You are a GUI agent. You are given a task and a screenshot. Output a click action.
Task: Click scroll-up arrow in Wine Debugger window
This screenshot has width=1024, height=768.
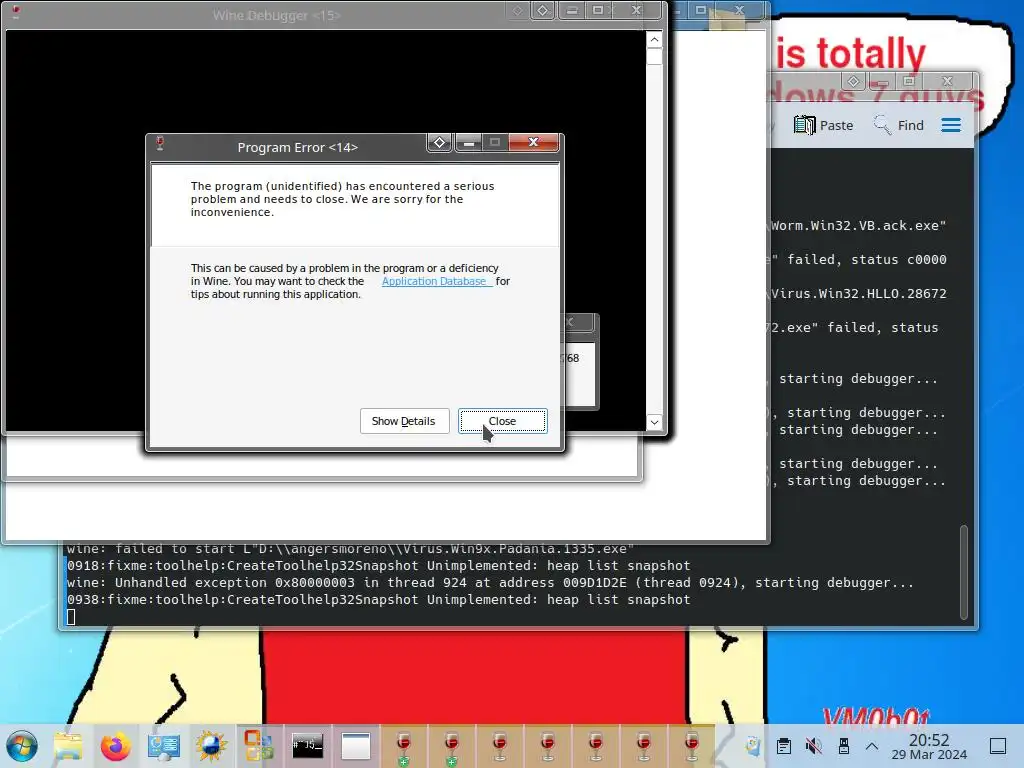click(x=654, y=40)
